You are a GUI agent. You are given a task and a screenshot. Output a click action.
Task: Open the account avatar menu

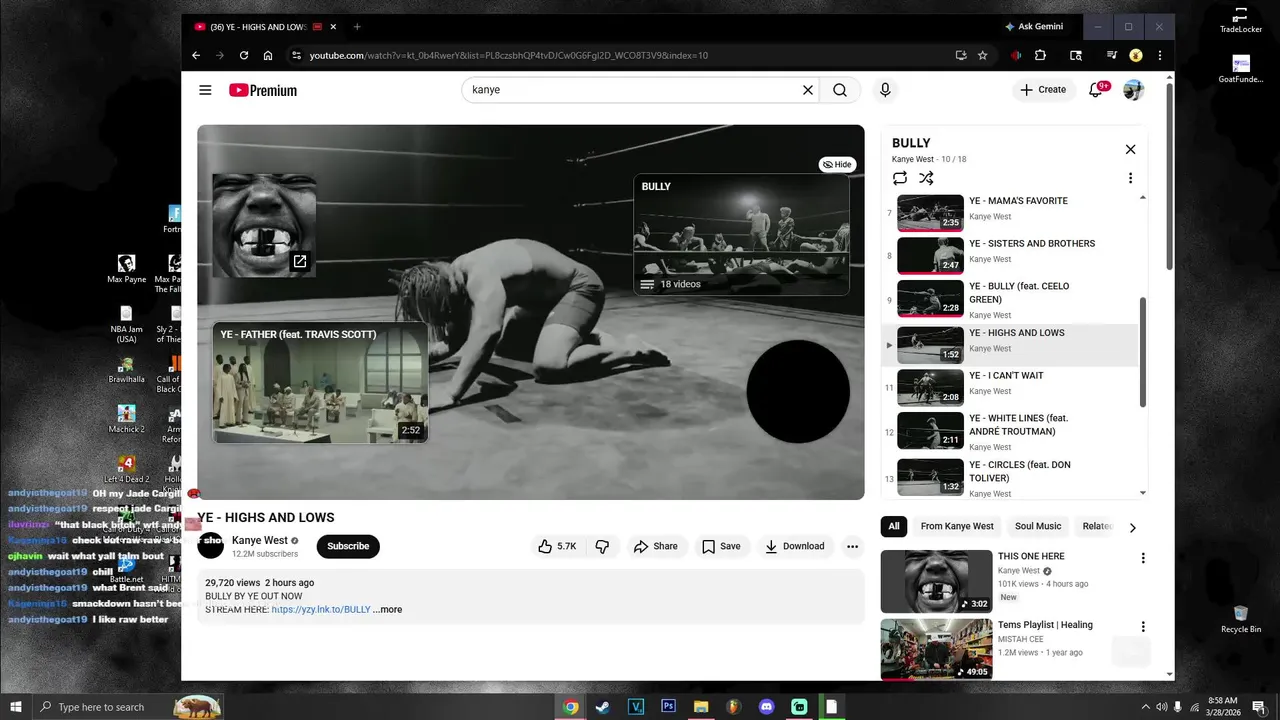(1133, 90)
